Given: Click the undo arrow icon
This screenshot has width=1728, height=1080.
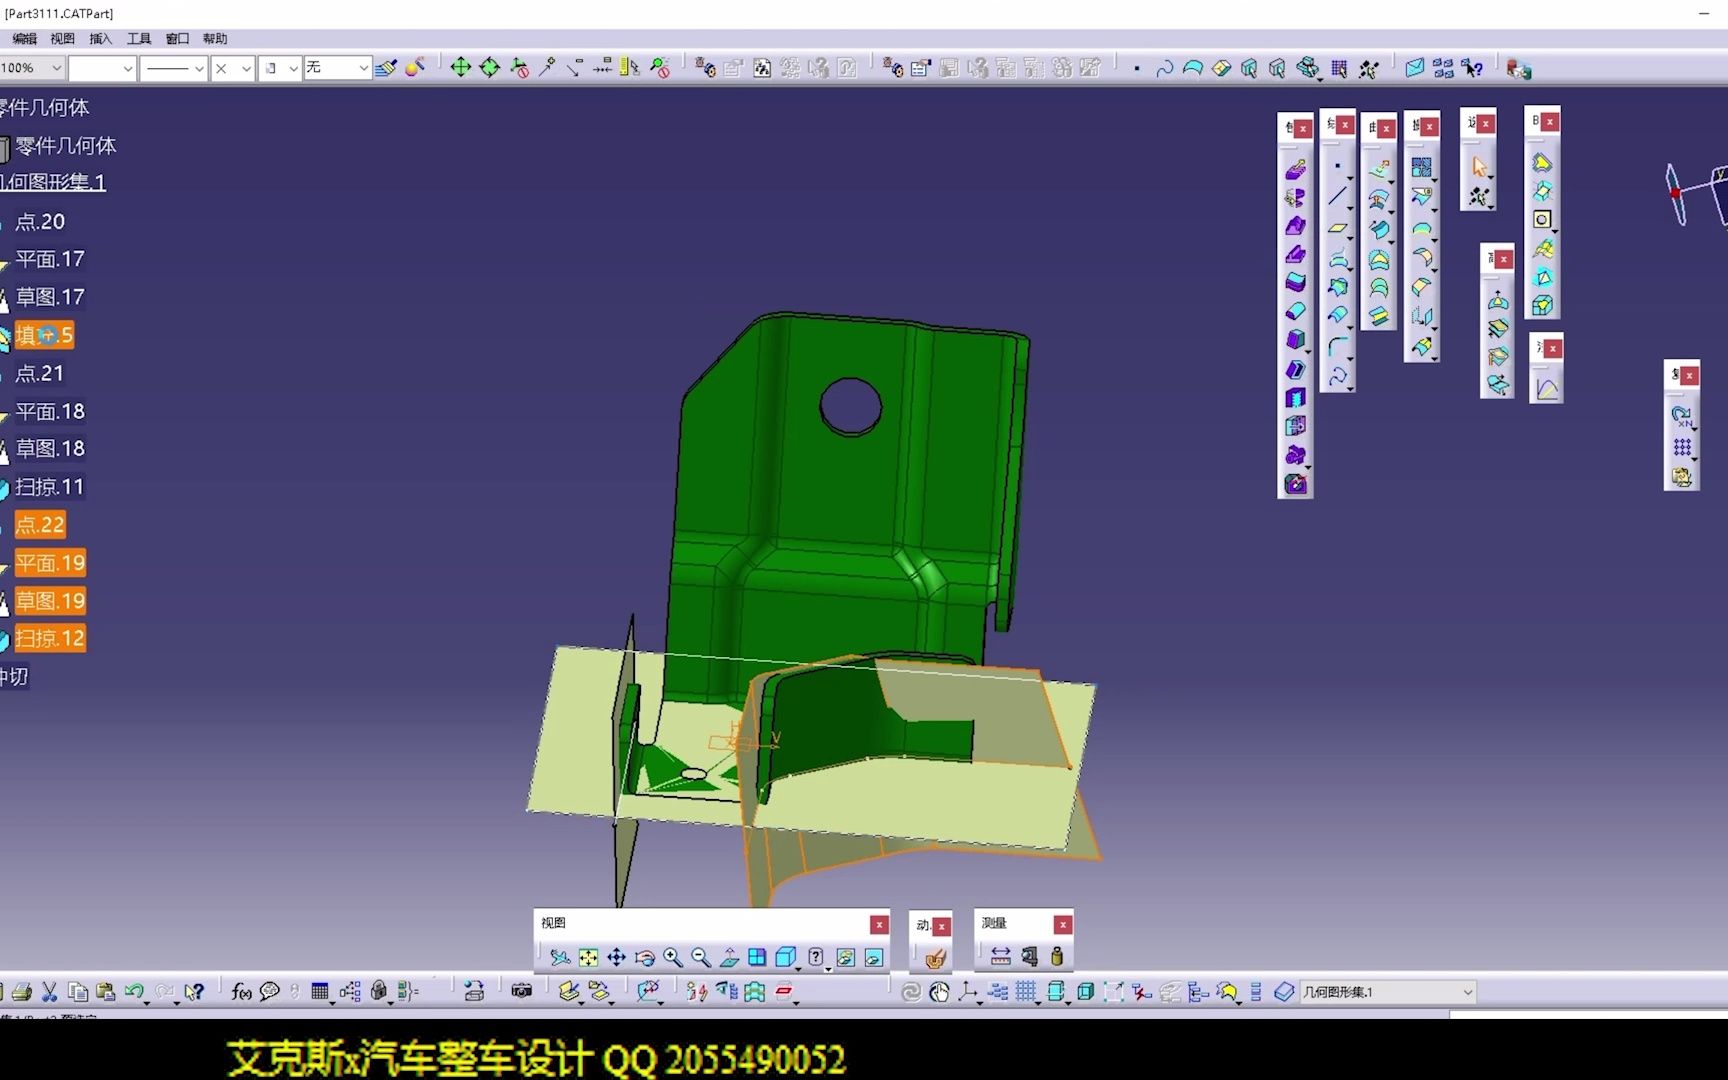Looking at the screenshot, I should point(134,992).
